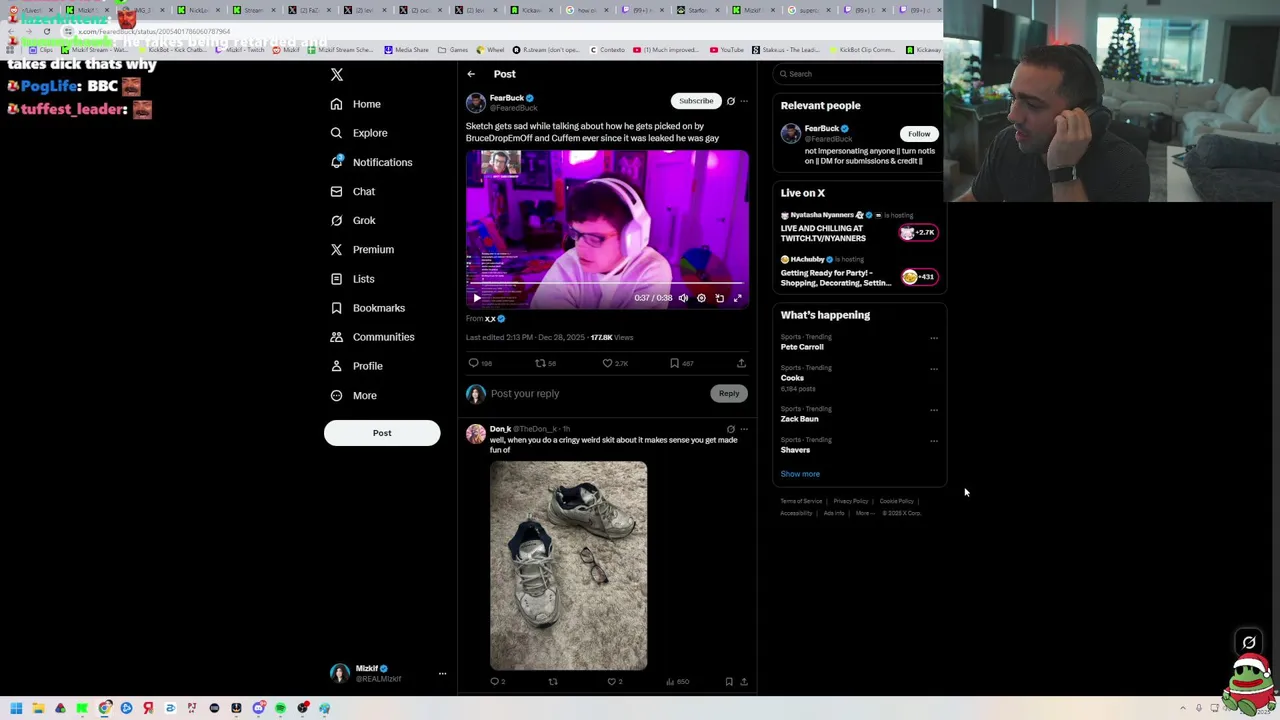Click the X logo in sidebar
Viewport: 1280px width, 720px height.
click(x=337, y=75)
